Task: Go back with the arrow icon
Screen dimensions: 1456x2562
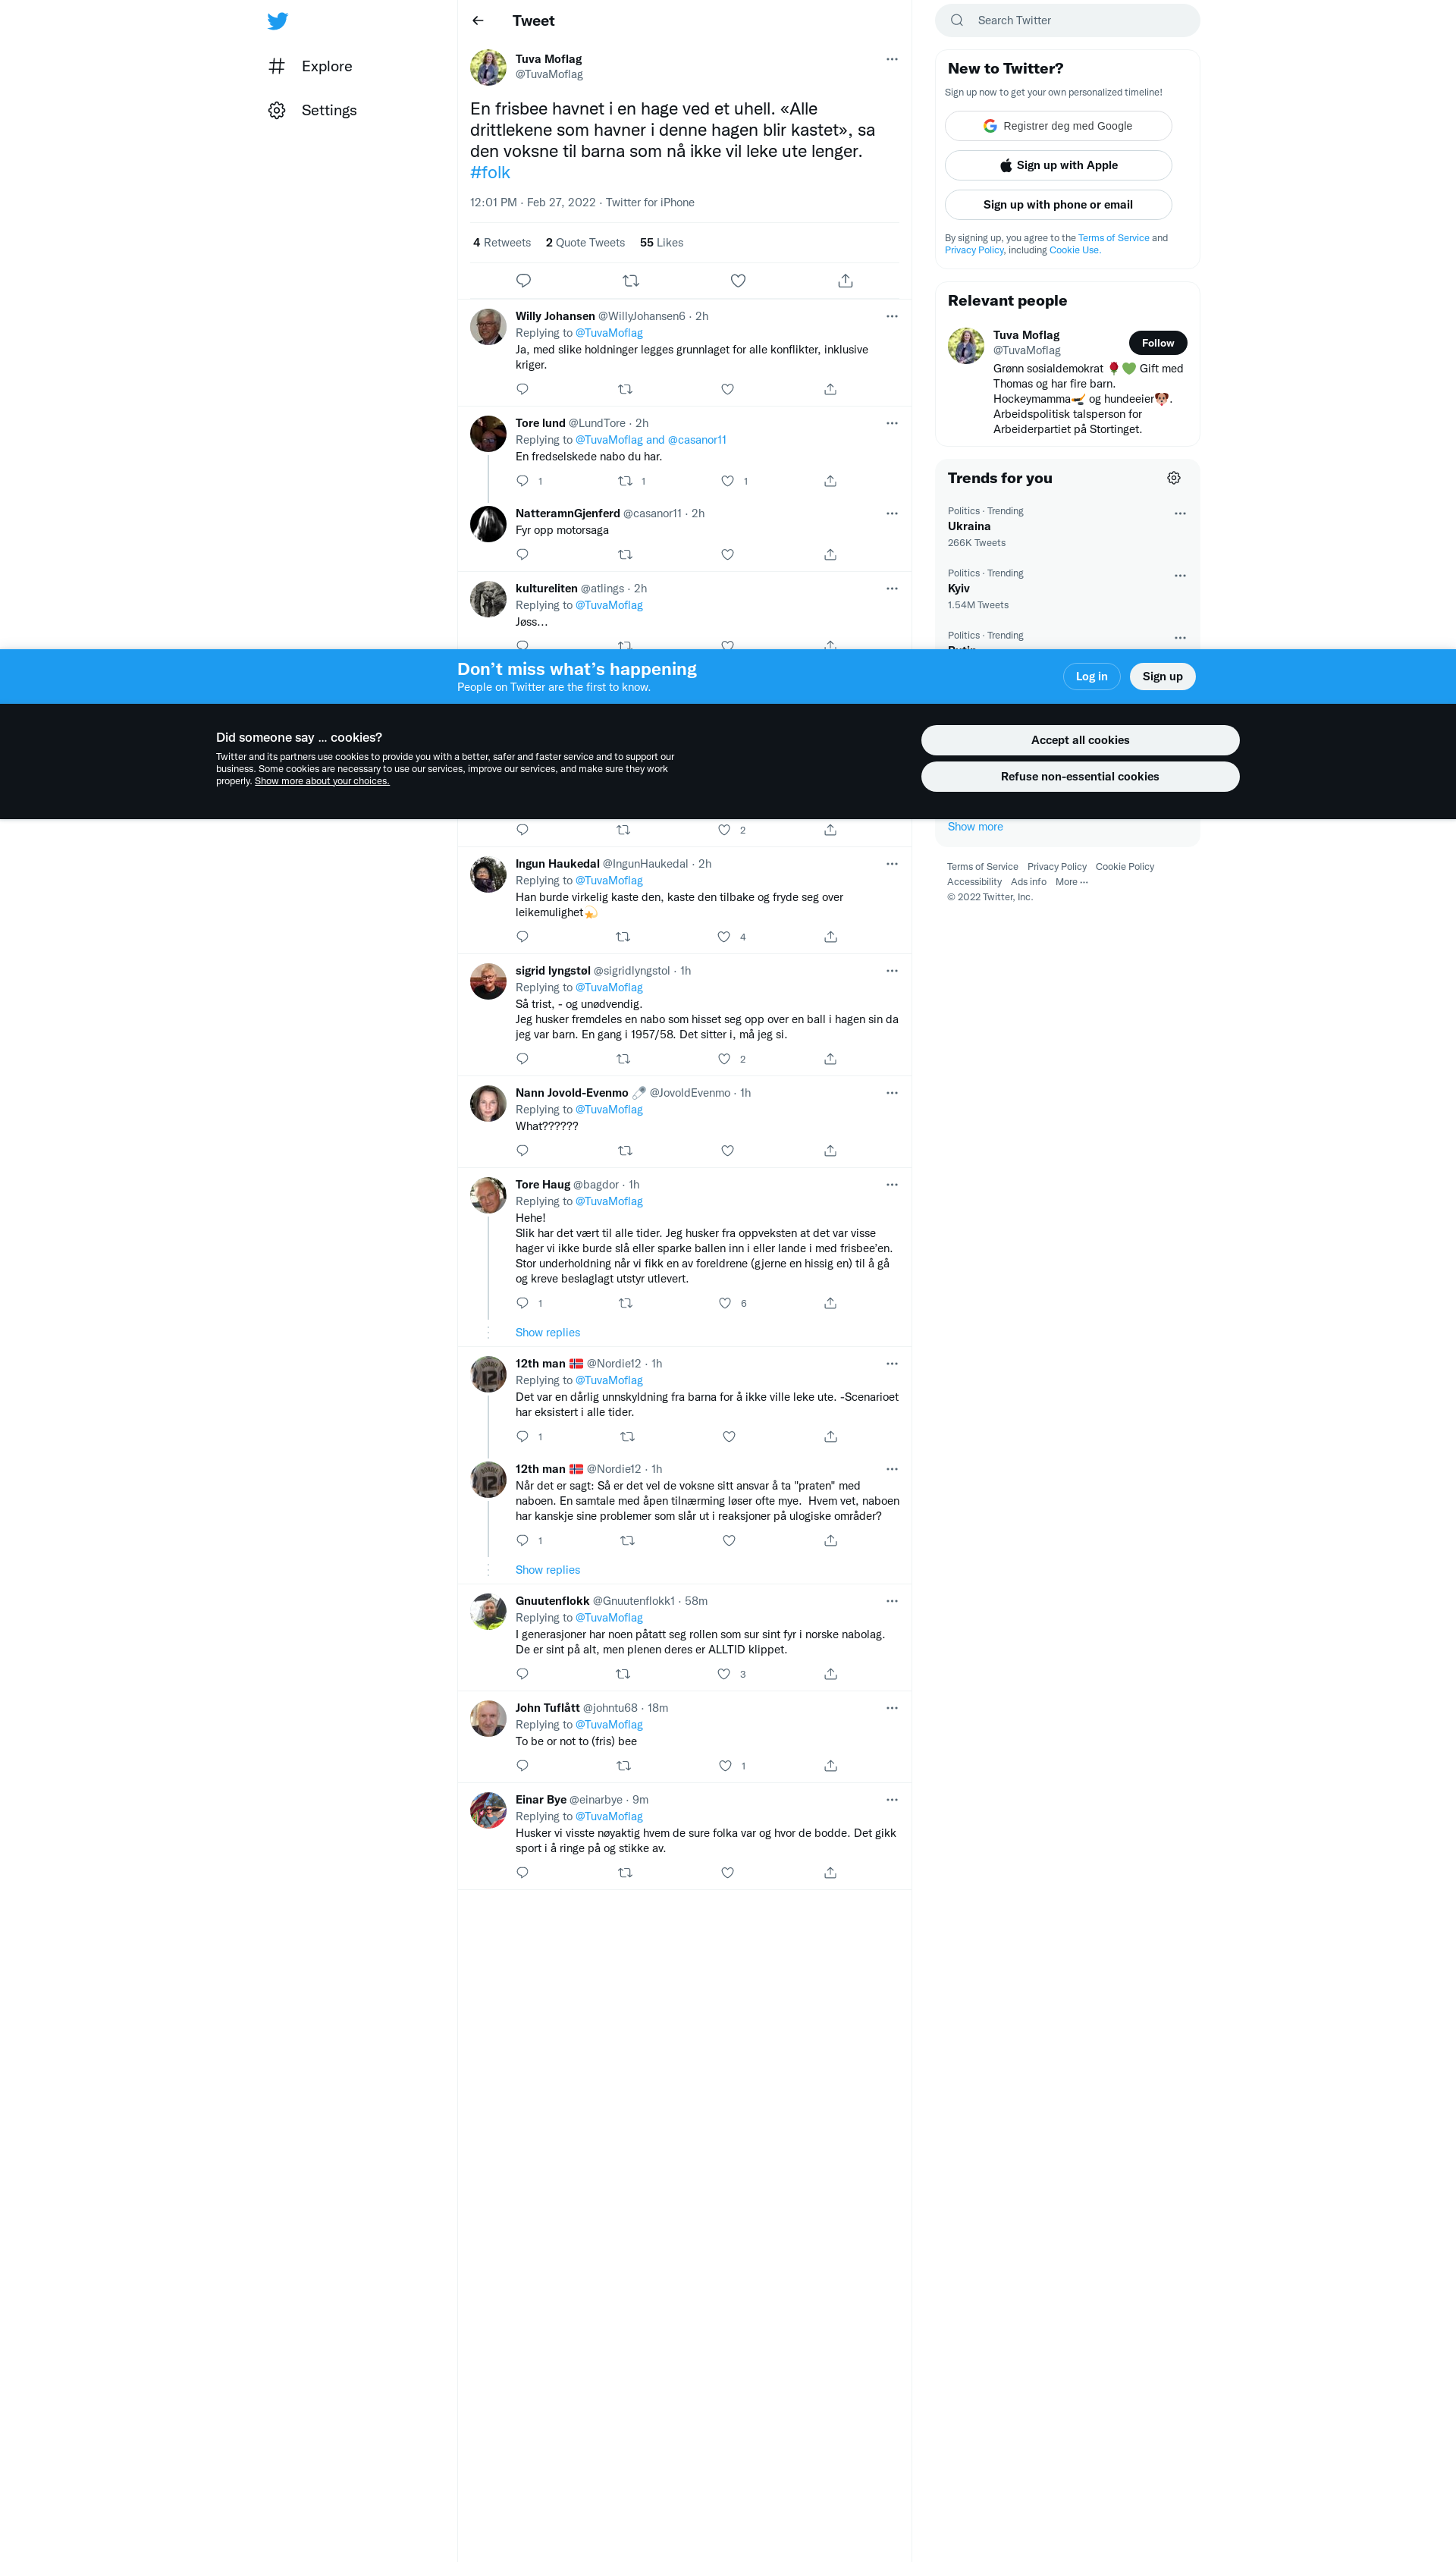Action: [x=478, y=21]
